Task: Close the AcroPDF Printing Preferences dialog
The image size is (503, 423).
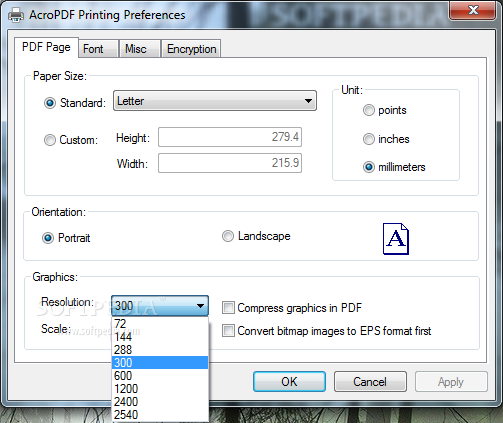Action: click(x=473, y=10)
